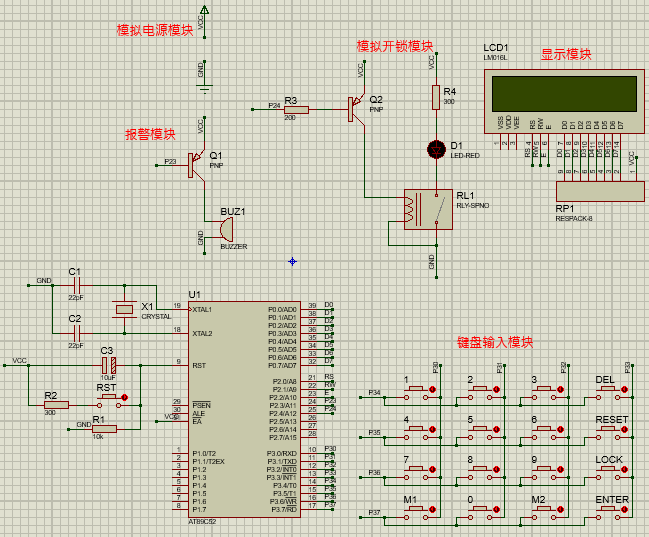
Task: Click capacitor C2 symbol
Action: (x=77, y=332)
